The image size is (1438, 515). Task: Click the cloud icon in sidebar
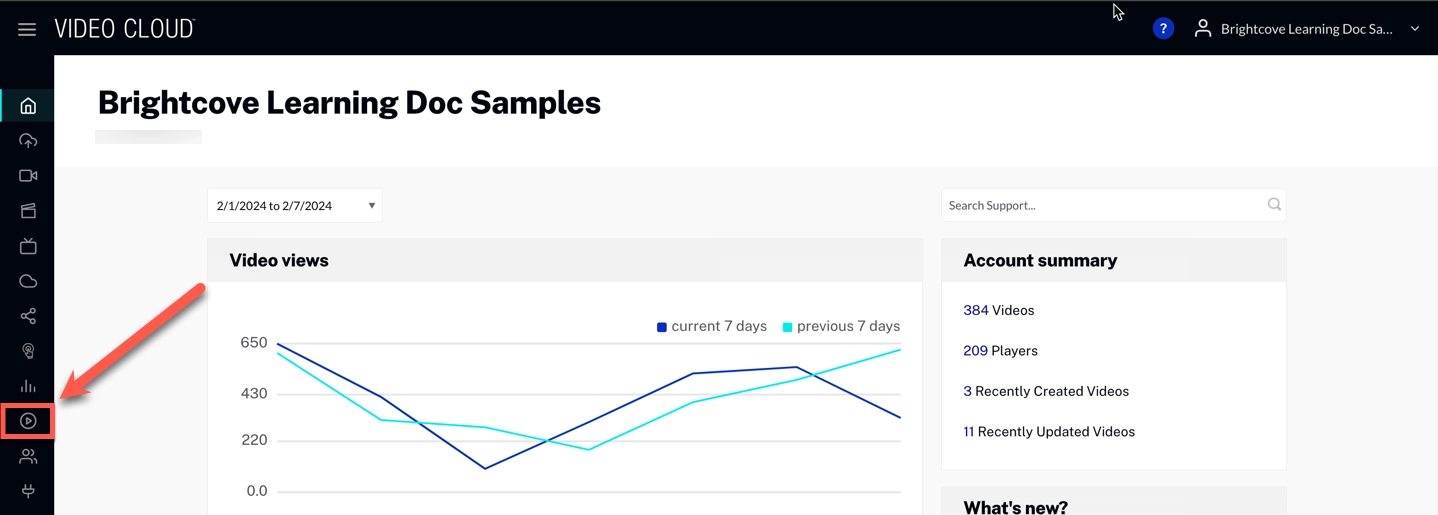28,281
